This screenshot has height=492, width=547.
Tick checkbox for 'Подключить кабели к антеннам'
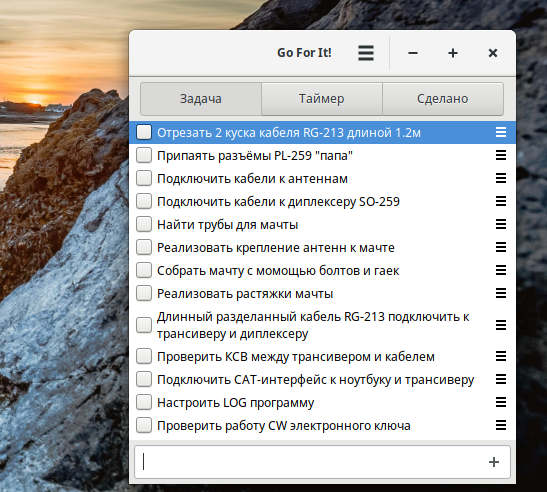point(144,178)
